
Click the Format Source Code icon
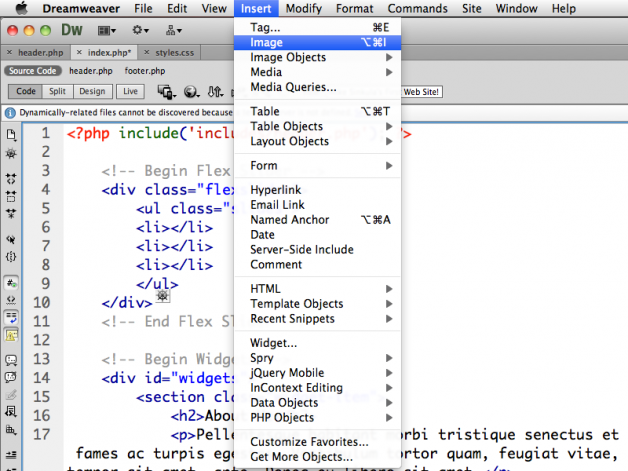[11, 430]
